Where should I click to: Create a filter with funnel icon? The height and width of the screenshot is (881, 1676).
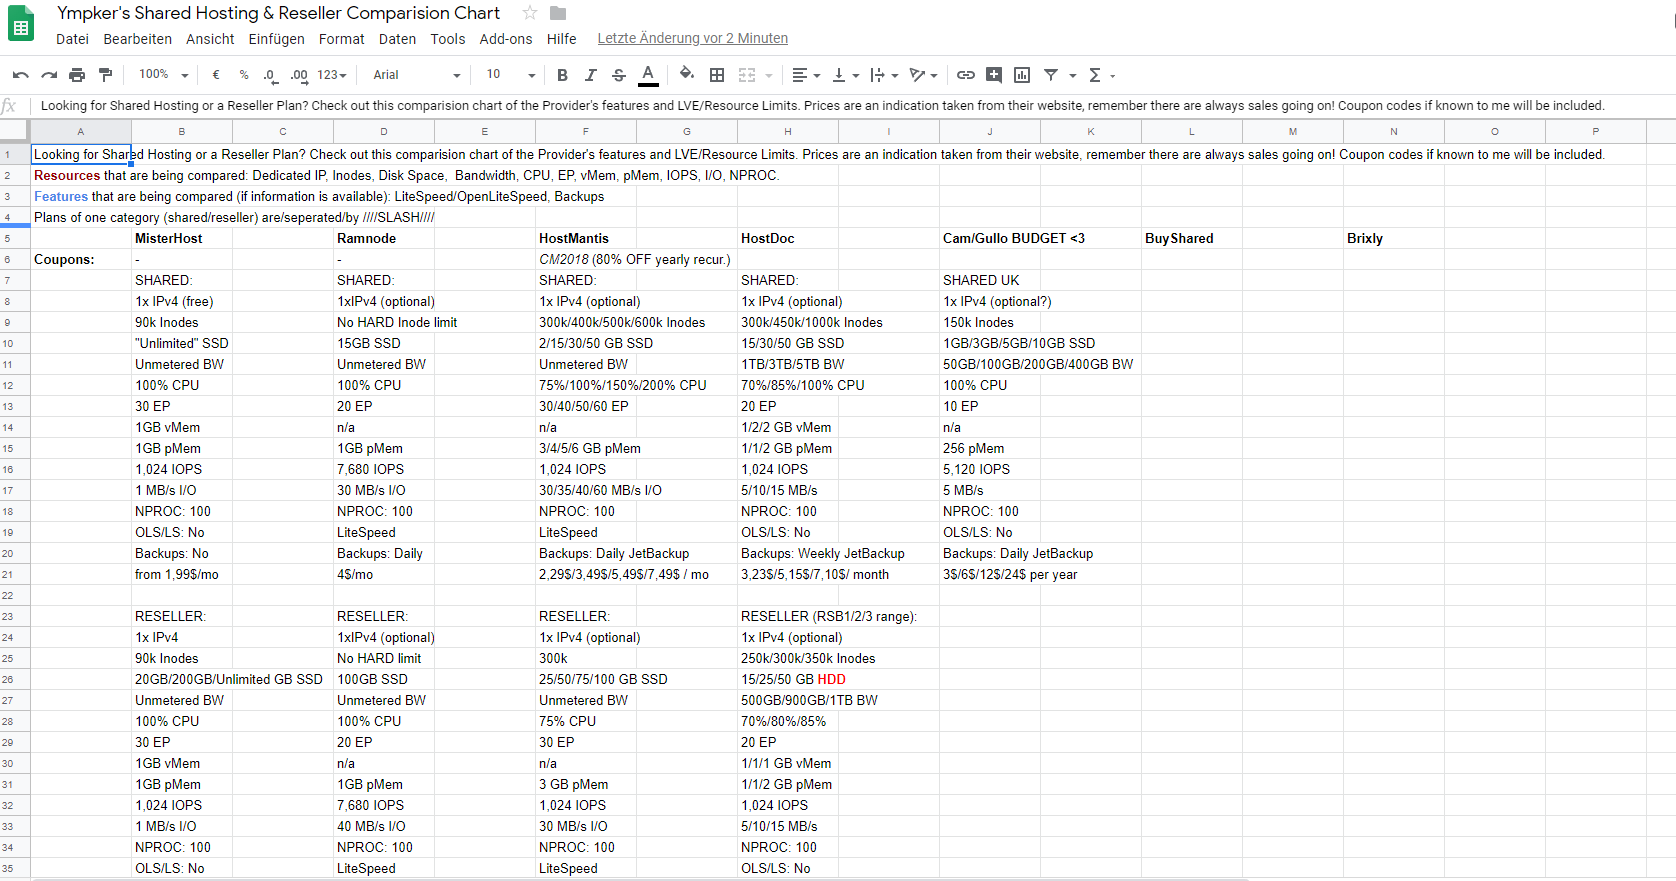[1051, 75]
